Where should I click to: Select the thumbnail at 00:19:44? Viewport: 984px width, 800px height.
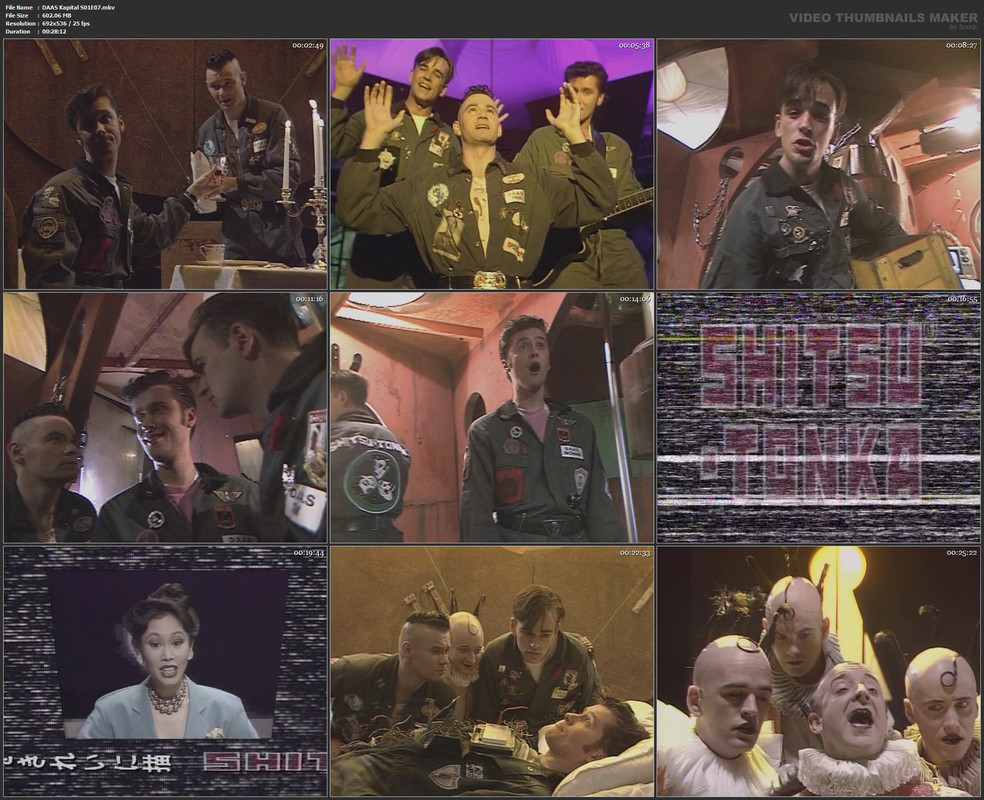[x=165, y=671]
